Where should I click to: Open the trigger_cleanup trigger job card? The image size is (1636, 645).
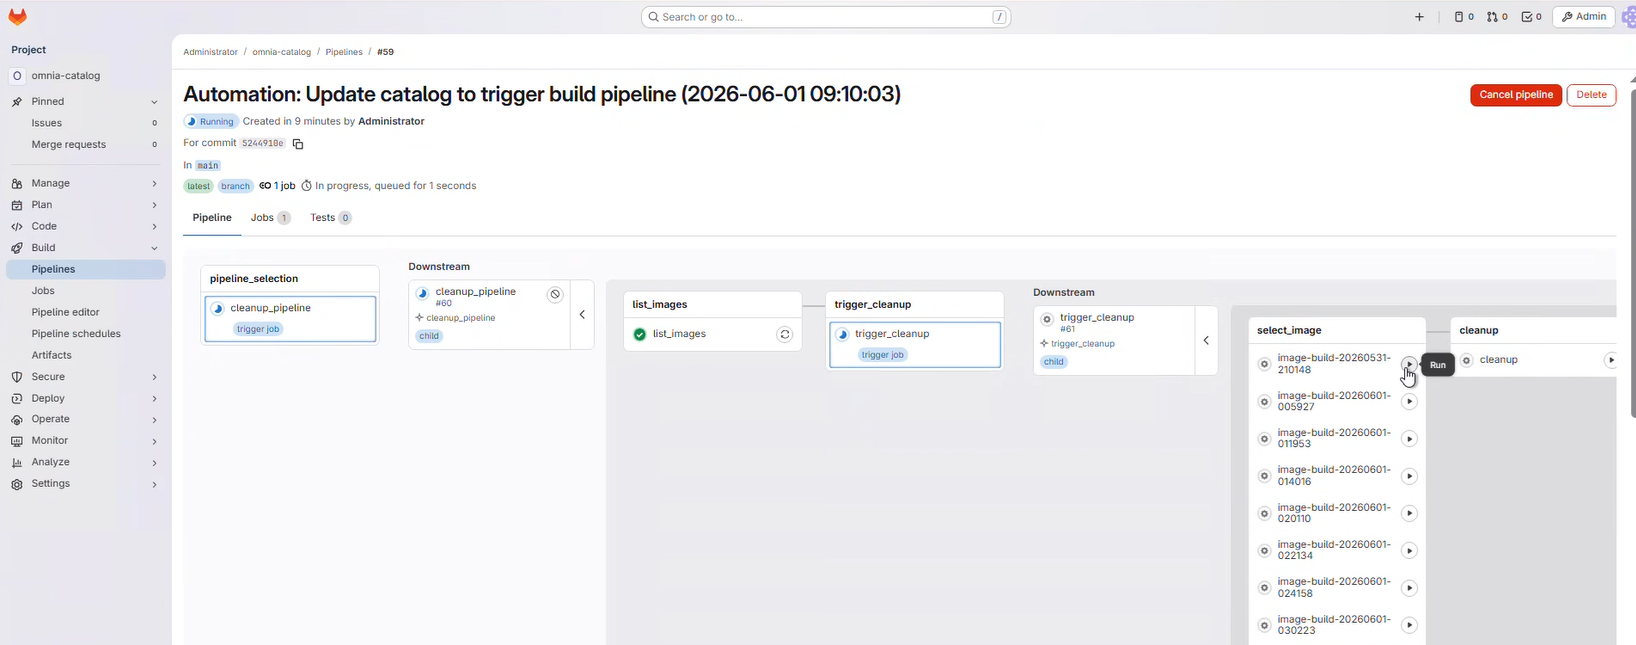tap(915, 345)
